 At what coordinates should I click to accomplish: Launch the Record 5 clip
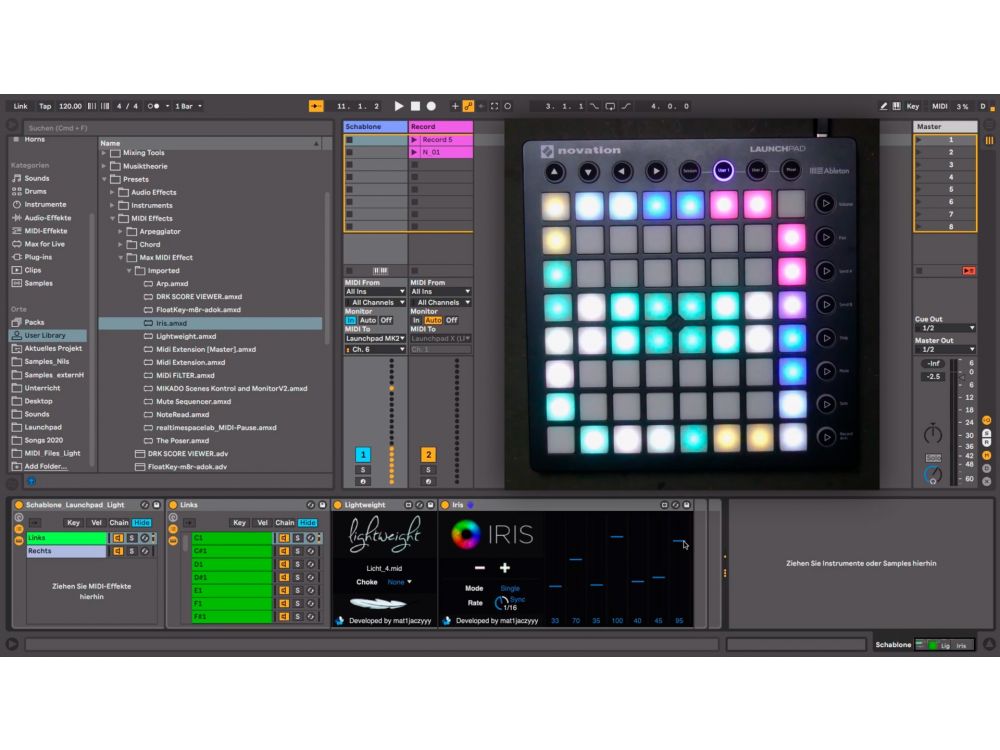(415, 140)
